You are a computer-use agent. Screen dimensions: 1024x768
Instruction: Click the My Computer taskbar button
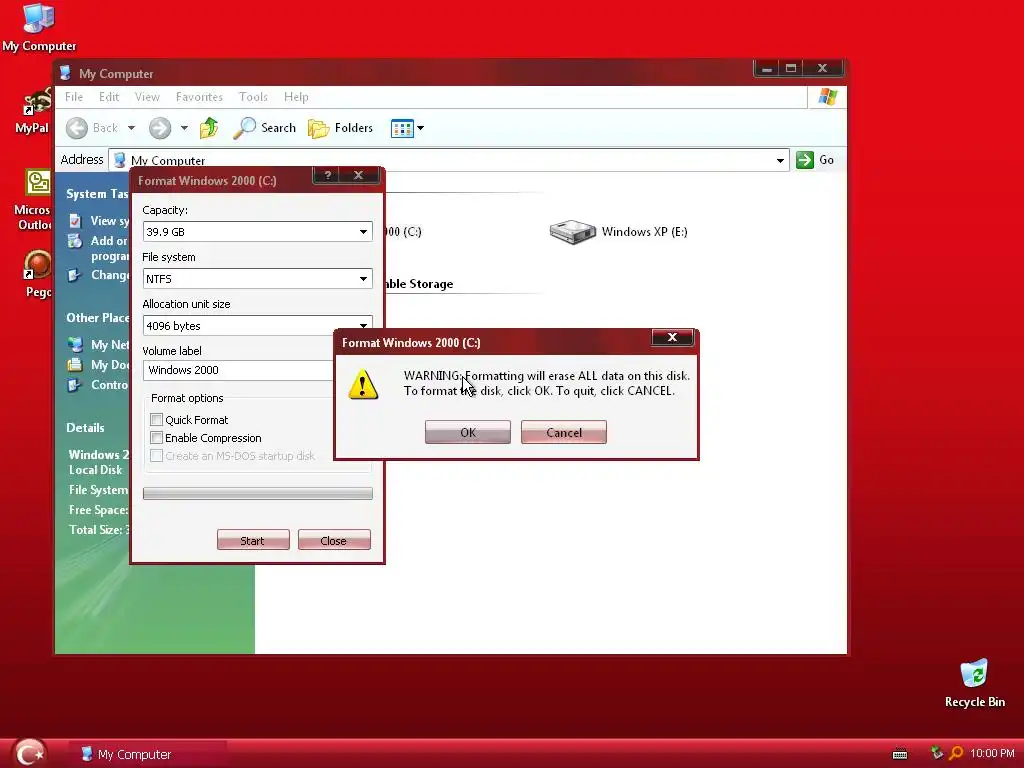148,754
